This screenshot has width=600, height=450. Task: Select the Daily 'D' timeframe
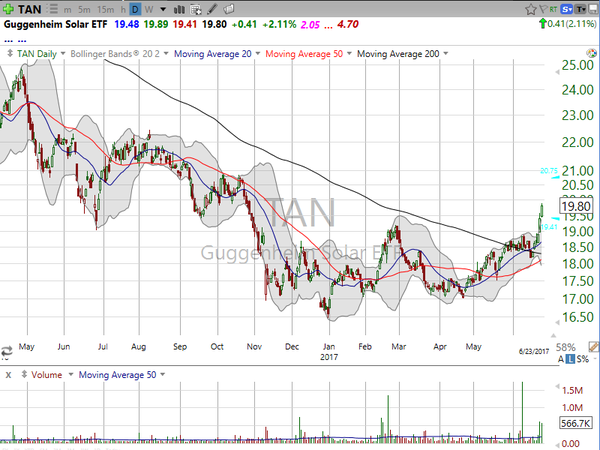click(x=135, y=9)
